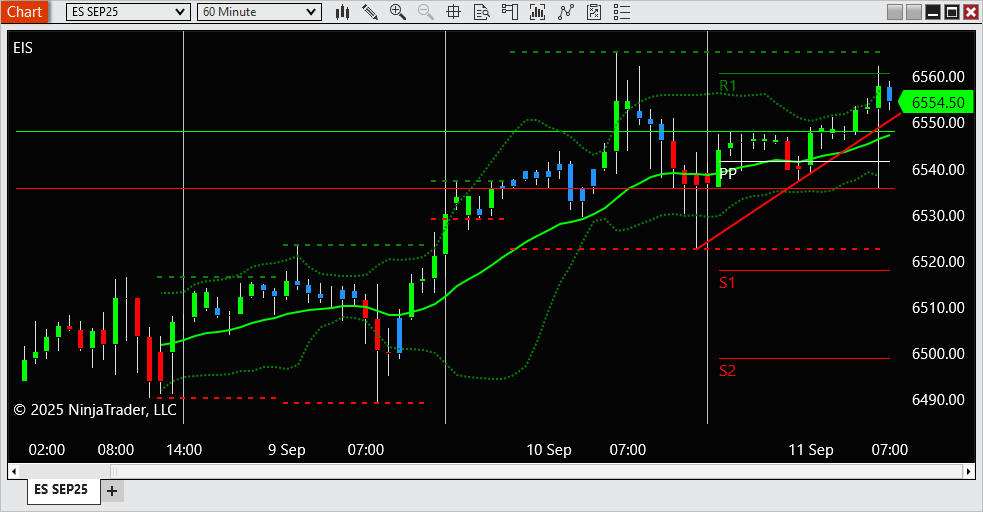Viewport: 983px width, 512px height.
Task: Click the zoom out magnifier icon
Action: tap(426, 12)
